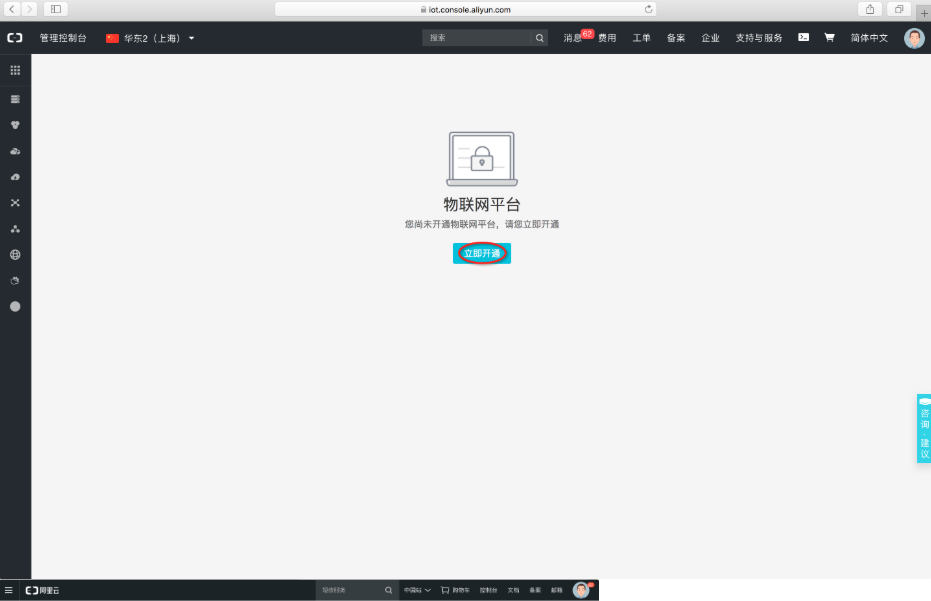931x601 pixels.
Task: Focus the search field in the bottom bar
Action: [x=350, y=590]
